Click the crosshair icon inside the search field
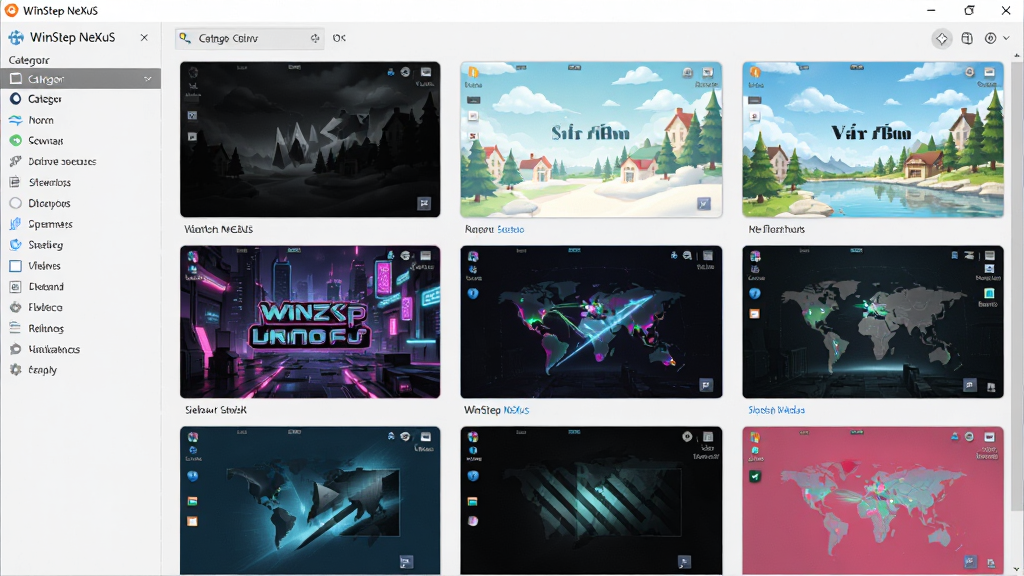The width and height of the screenshot is (1024, 576). click(315, 39)
